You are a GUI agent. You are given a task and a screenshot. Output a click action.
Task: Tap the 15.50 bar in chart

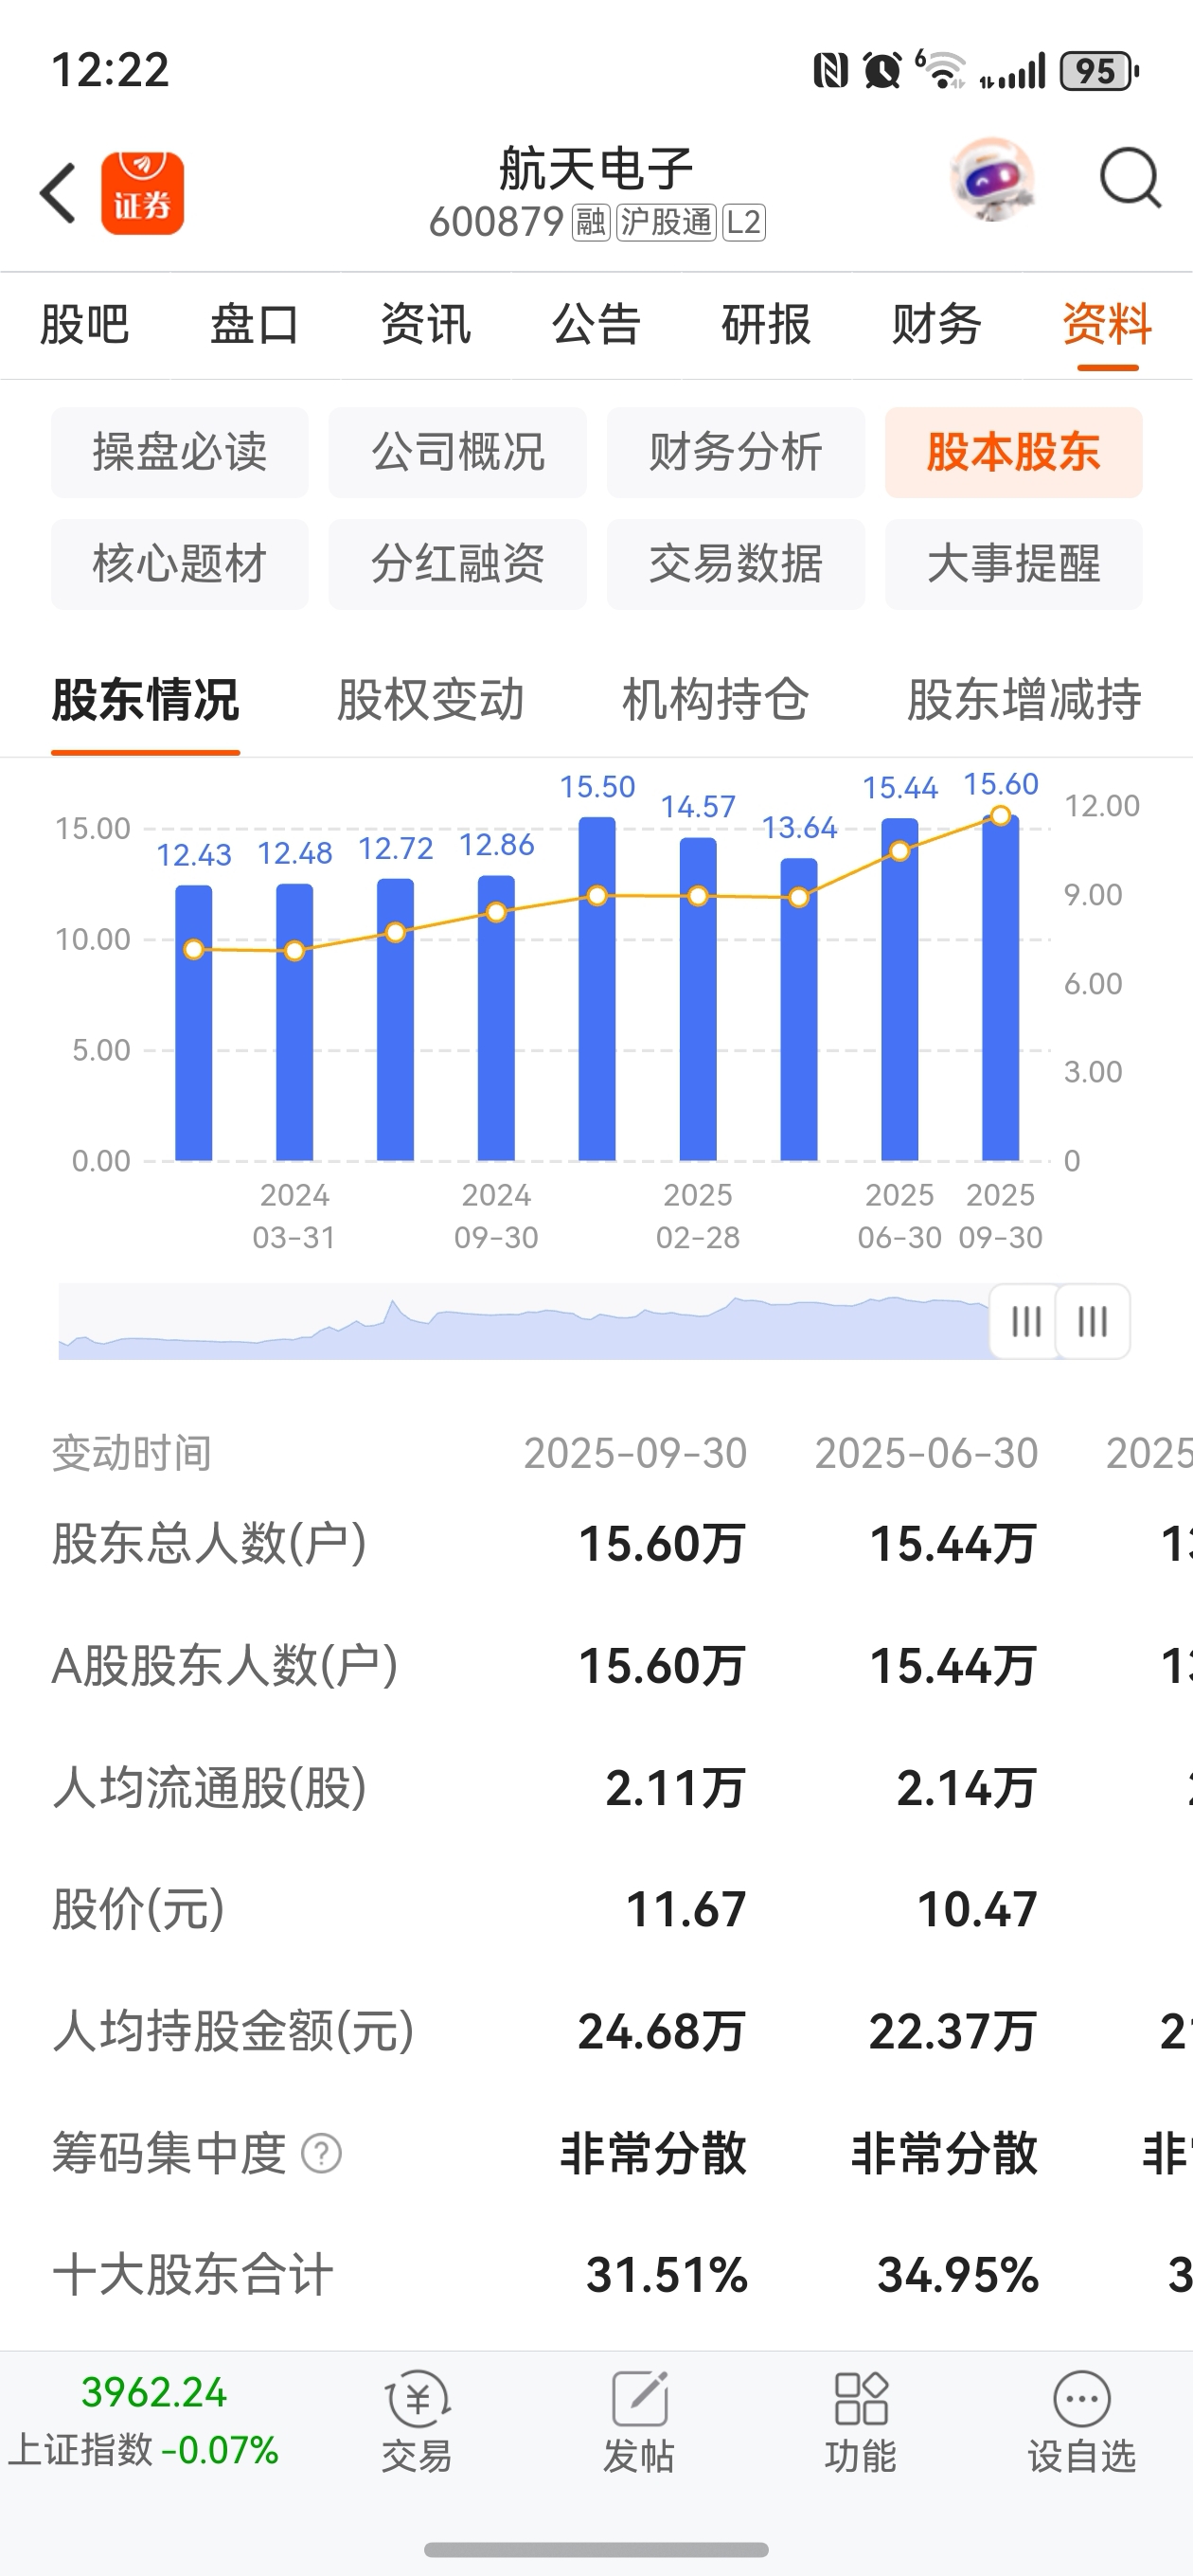coord(597,988)
